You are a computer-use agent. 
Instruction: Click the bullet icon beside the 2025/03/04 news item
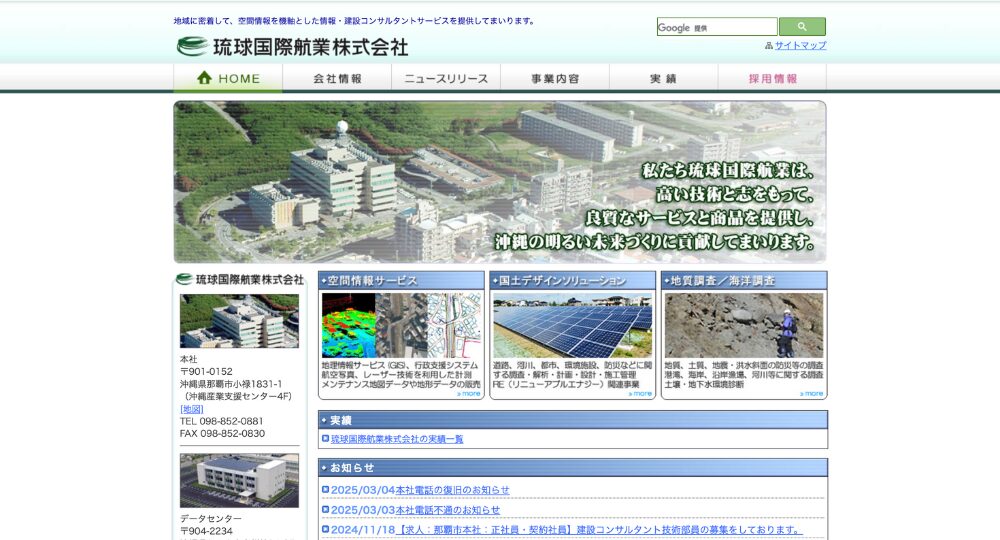[325, 490]
